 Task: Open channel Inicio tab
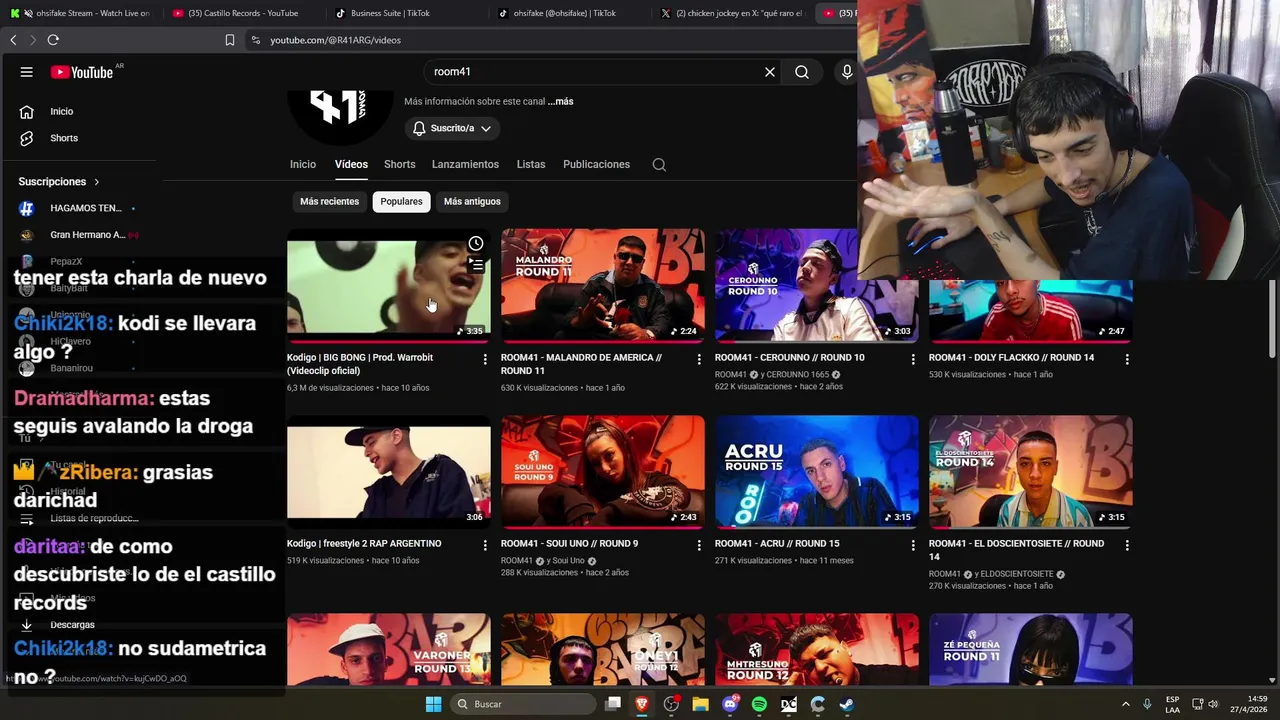303,164
